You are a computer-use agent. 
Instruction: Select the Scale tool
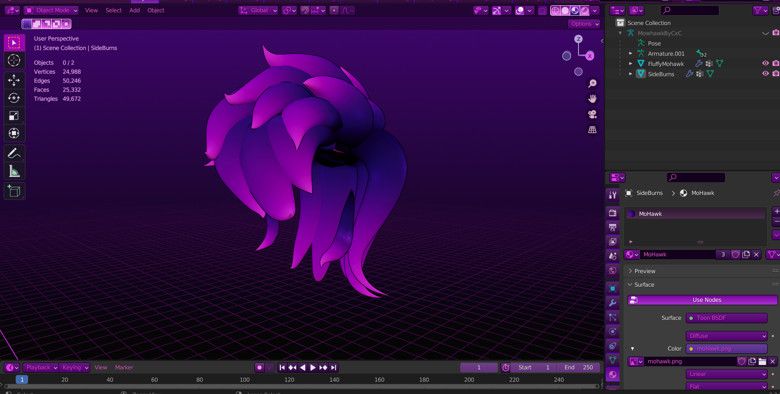point(14,116)
